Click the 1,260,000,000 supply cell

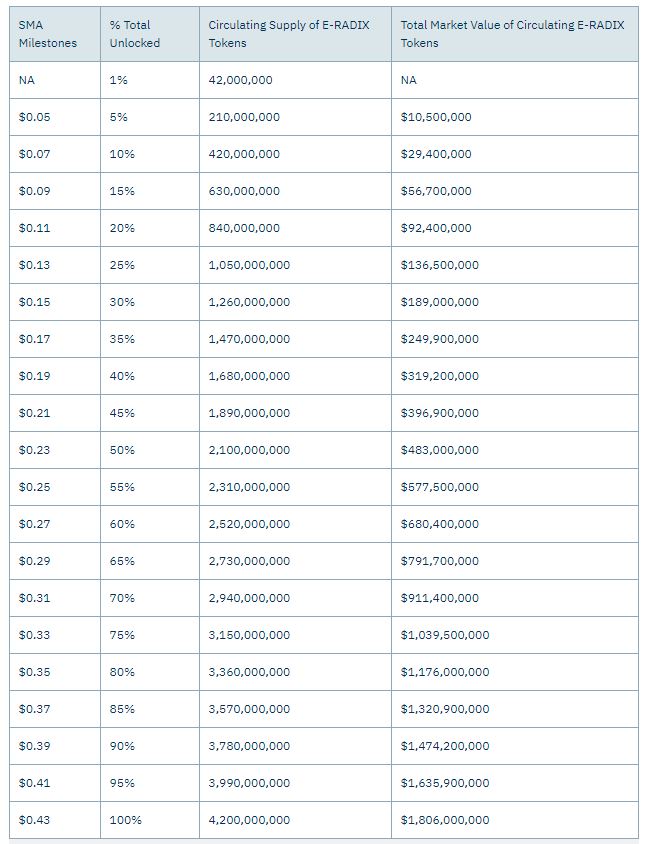pos(295,303)
